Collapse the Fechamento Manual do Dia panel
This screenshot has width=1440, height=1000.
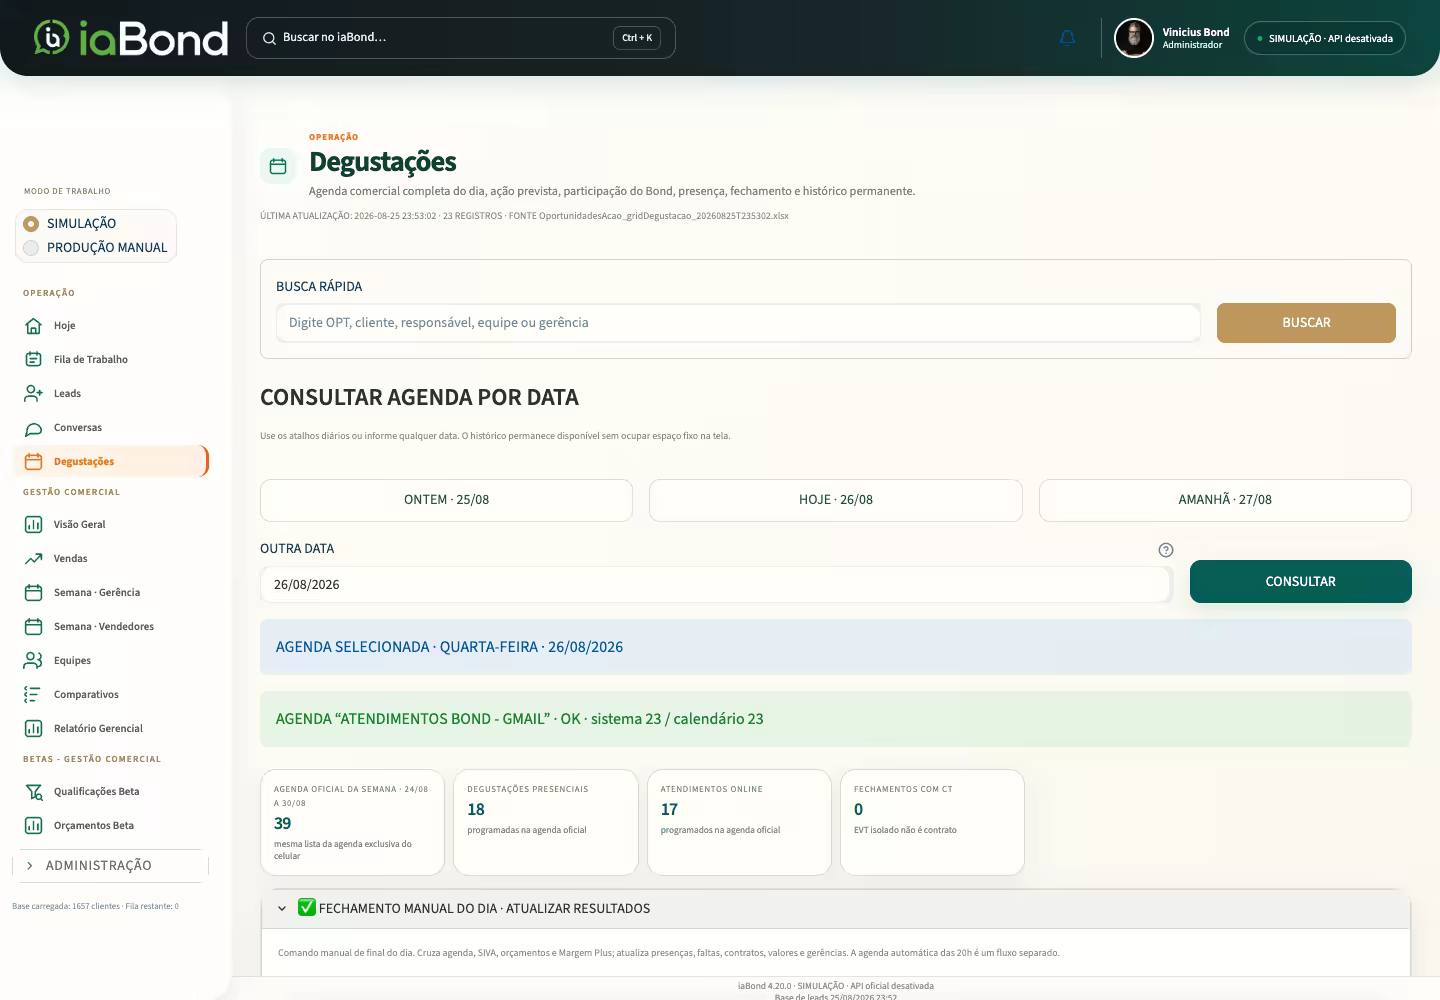[x=282, y=909]
